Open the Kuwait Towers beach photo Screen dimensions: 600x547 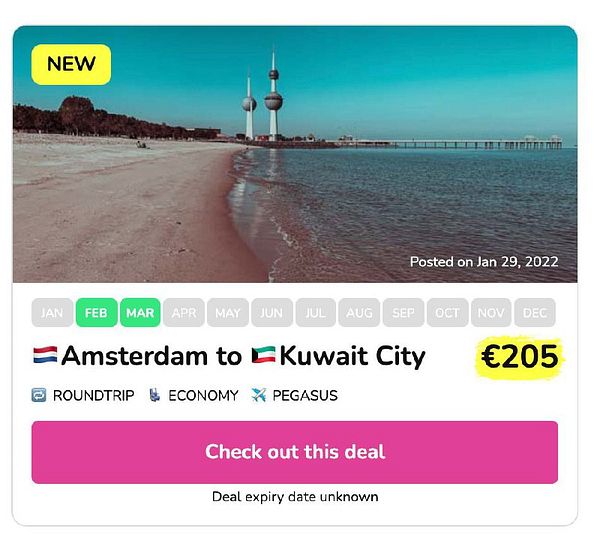click(295, 154)
